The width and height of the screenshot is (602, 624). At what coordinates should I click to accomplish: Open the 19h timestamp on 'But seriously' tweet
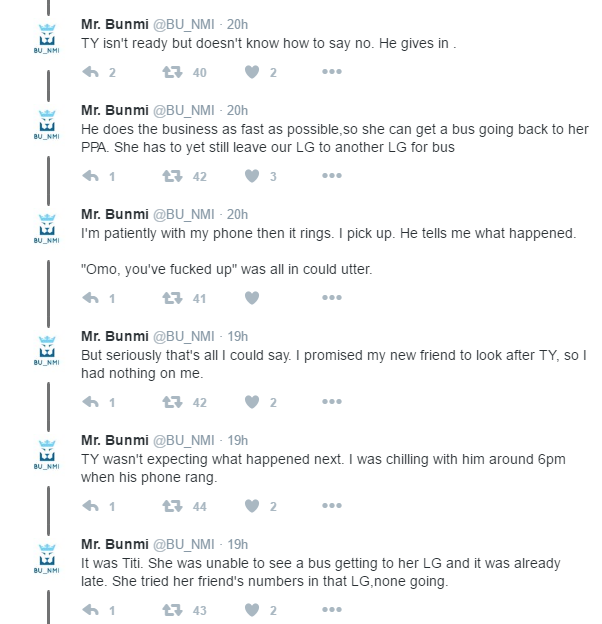click(238, 336)
